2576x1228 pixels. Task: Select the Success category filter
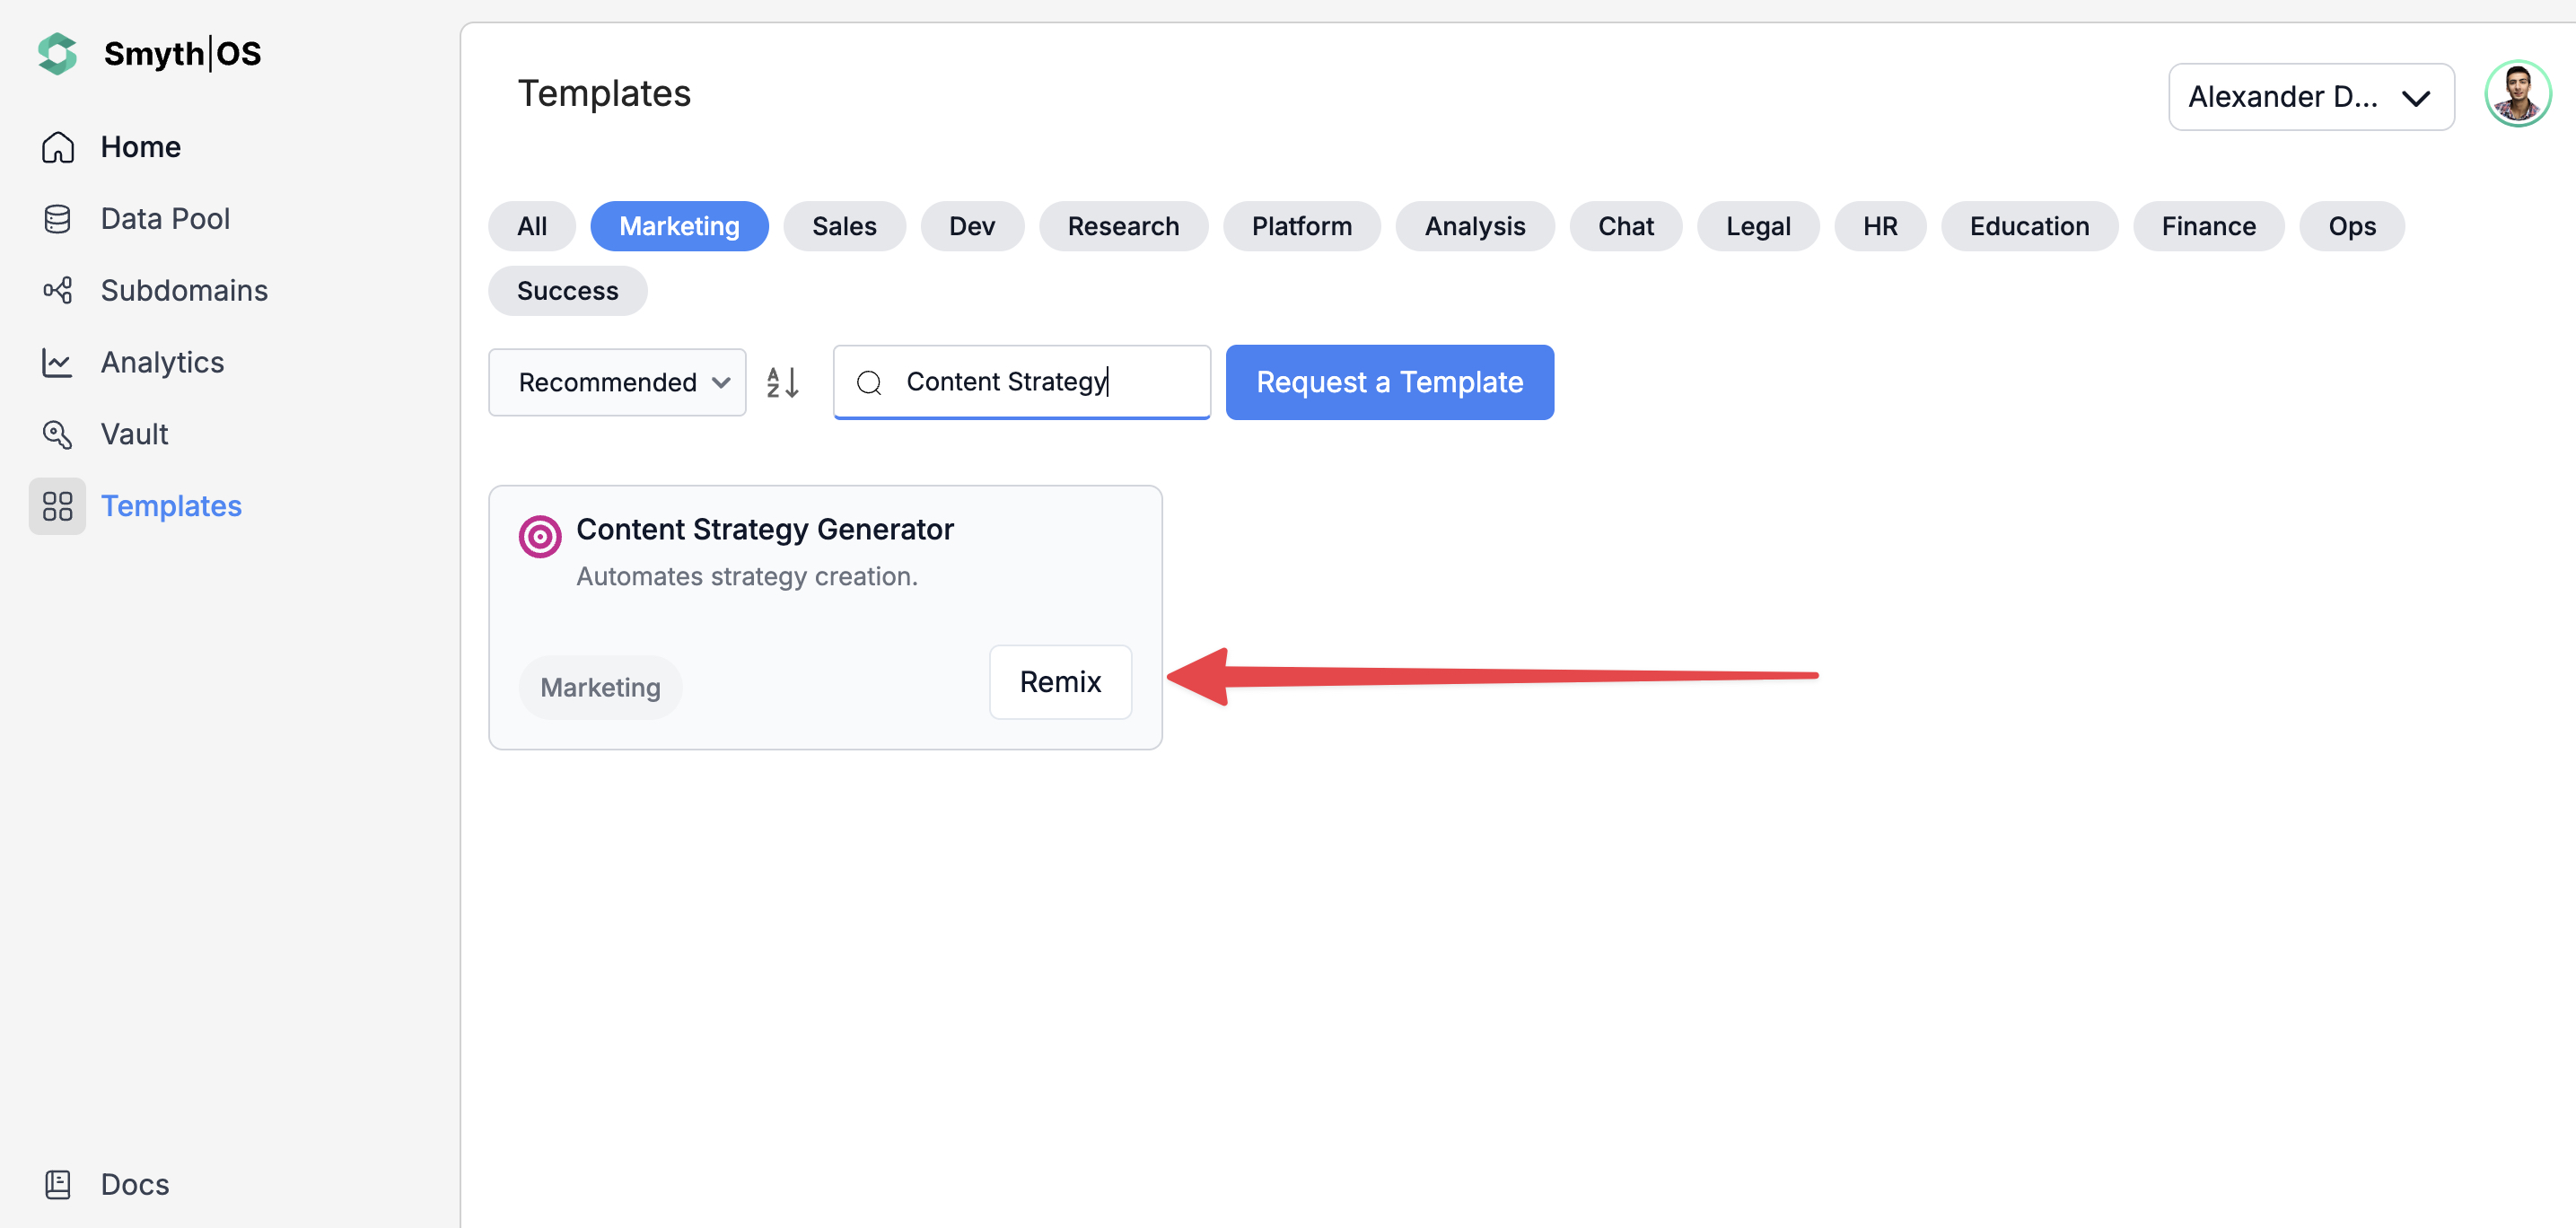point(567,291)
